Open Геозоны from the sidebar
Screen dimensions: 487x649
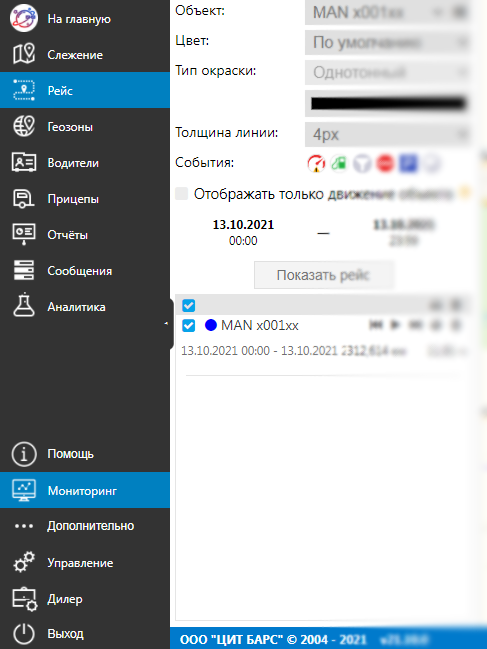[85, 127]
